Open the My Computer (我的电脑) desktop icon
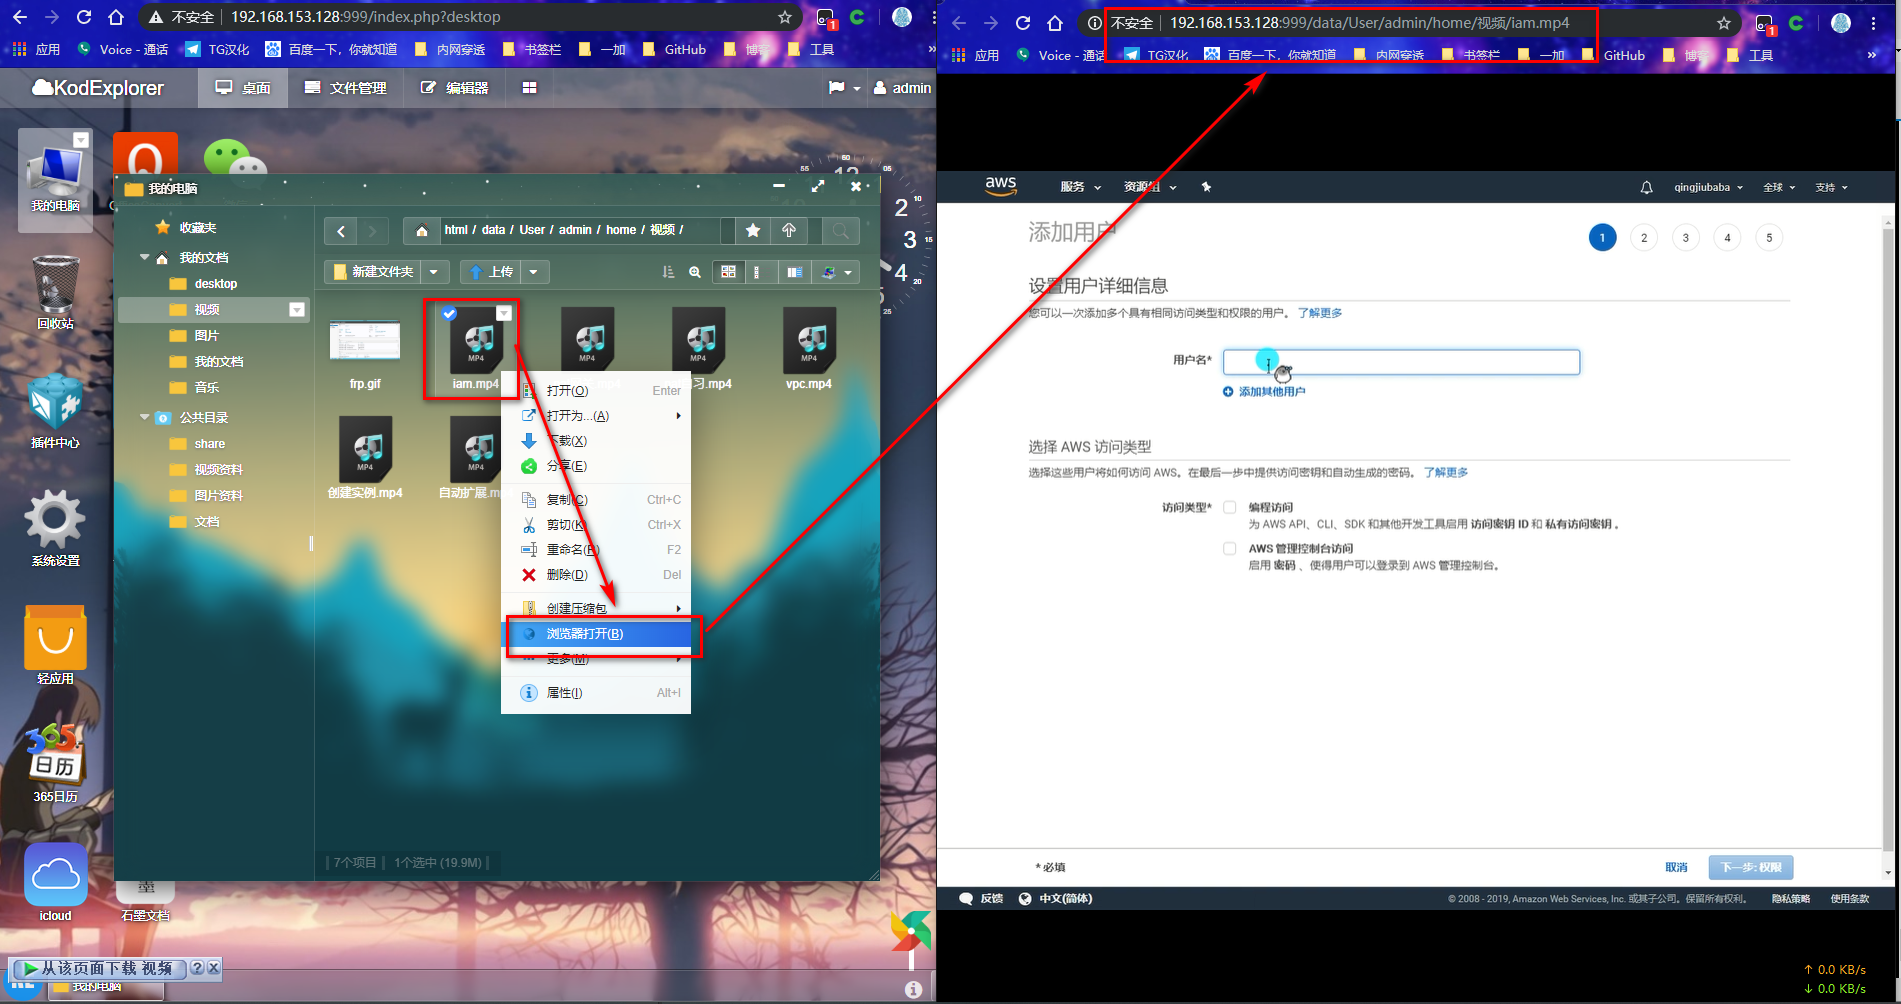Viewport: 1901px width, 1004px height. click(x=56, y=180)
